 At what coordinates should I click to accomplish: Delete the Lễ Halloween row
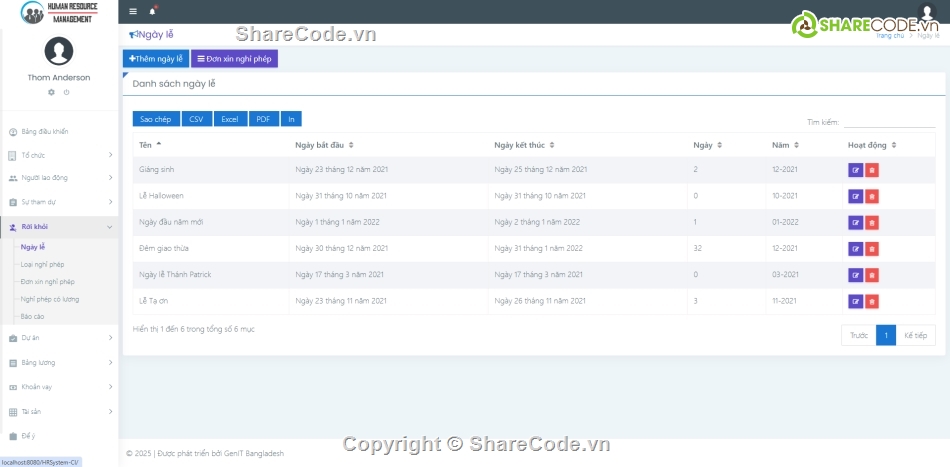(x=872, y=196)
